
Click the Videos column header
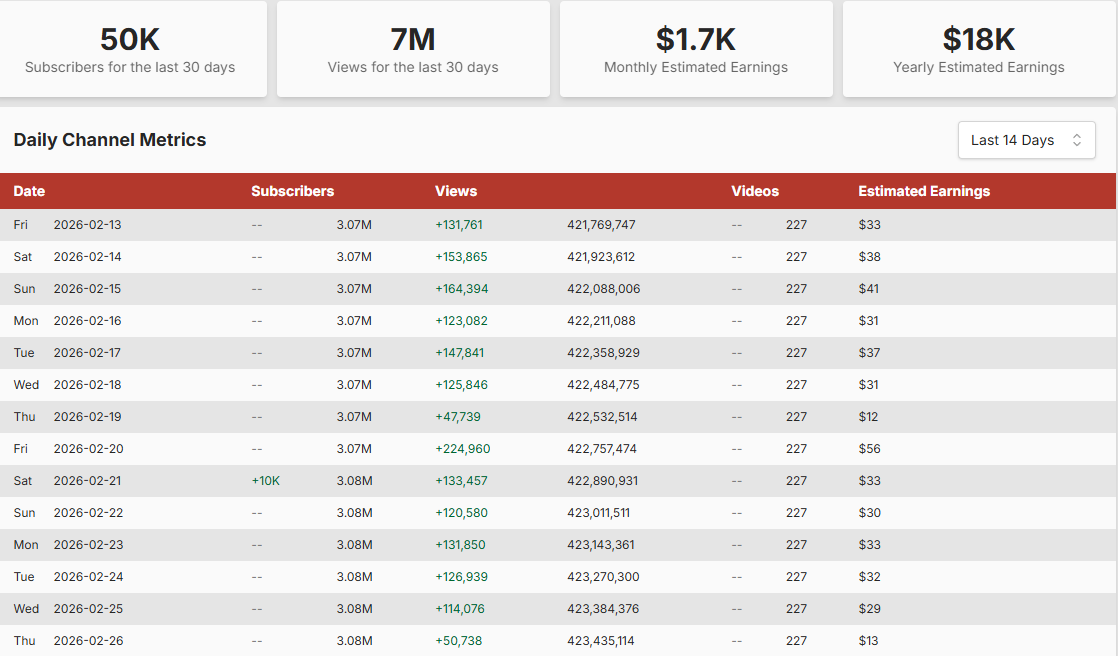754,191
